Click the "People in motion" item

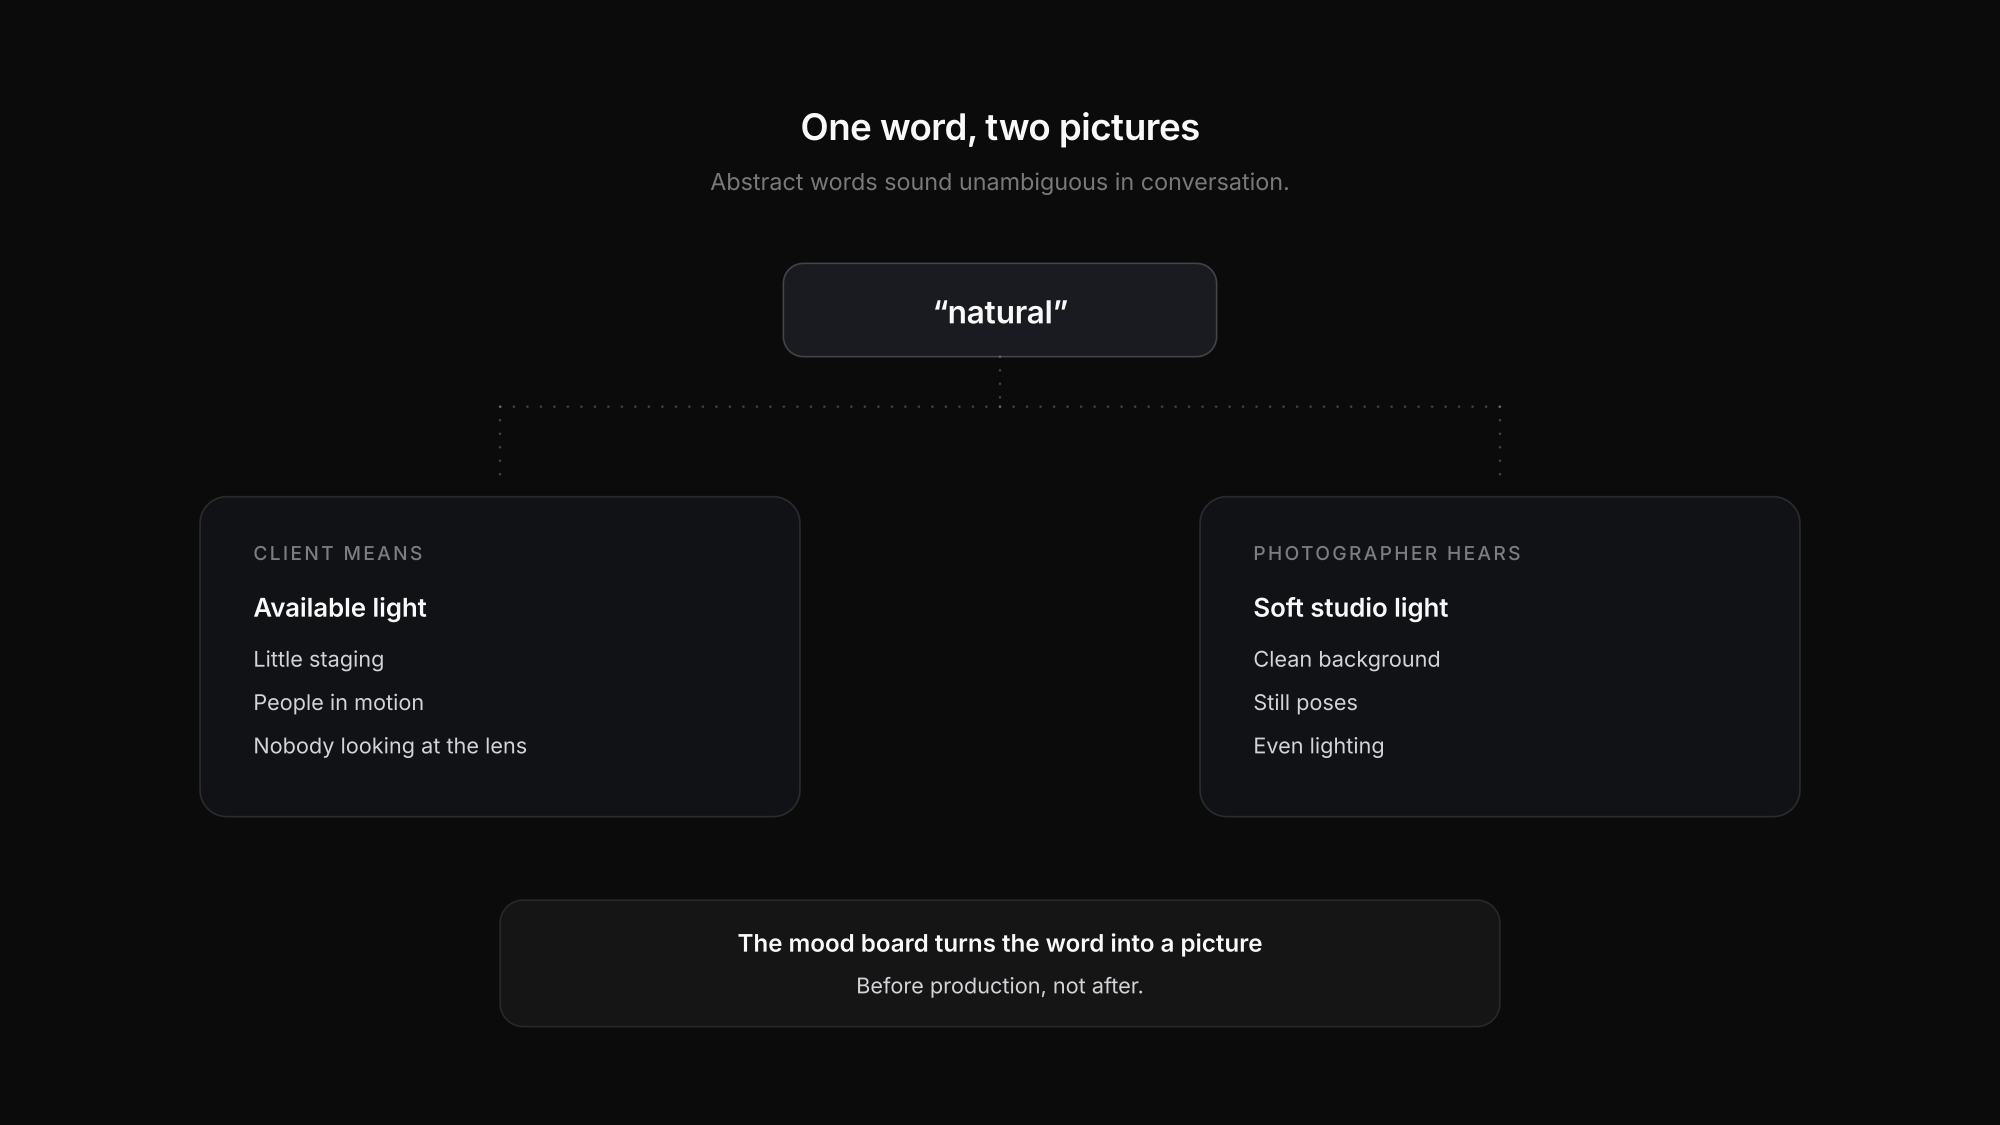[338, 702]
